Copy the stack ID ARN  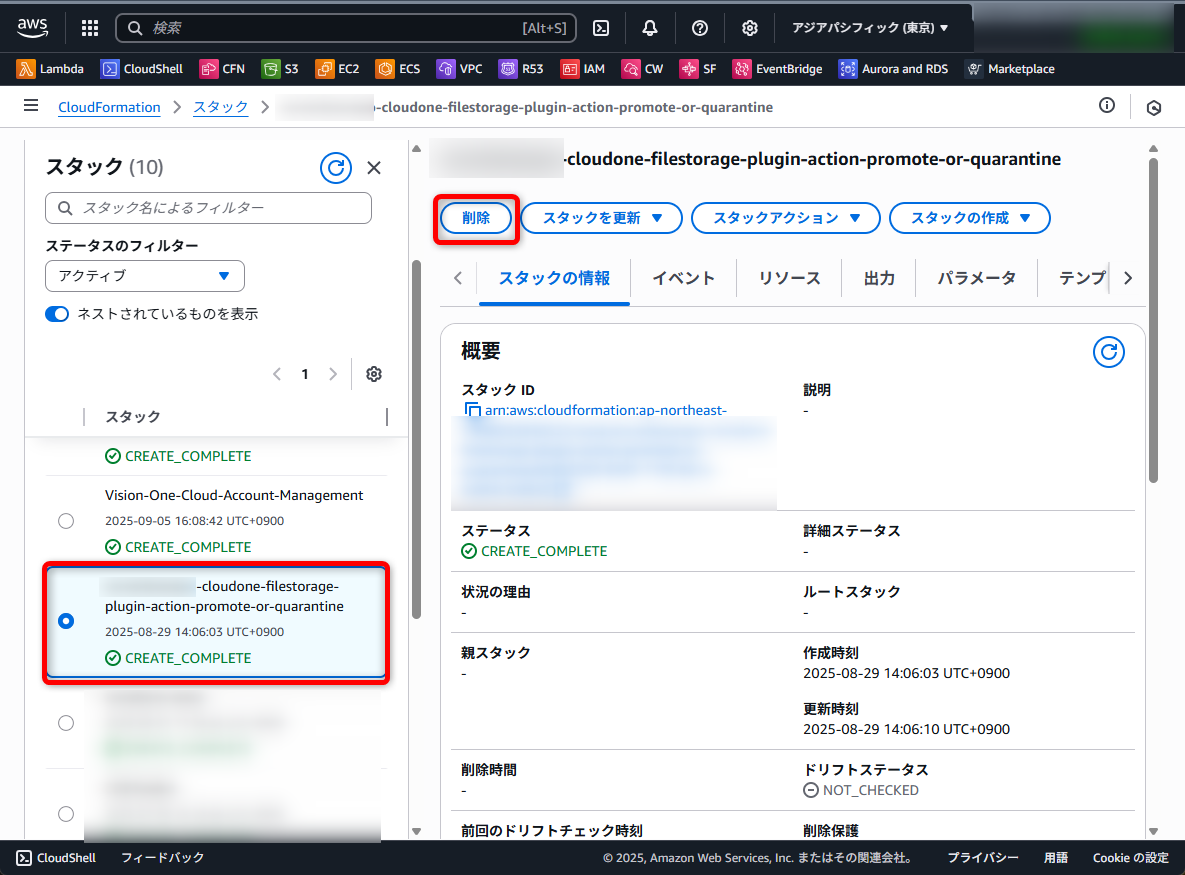[x=472, y=410]
